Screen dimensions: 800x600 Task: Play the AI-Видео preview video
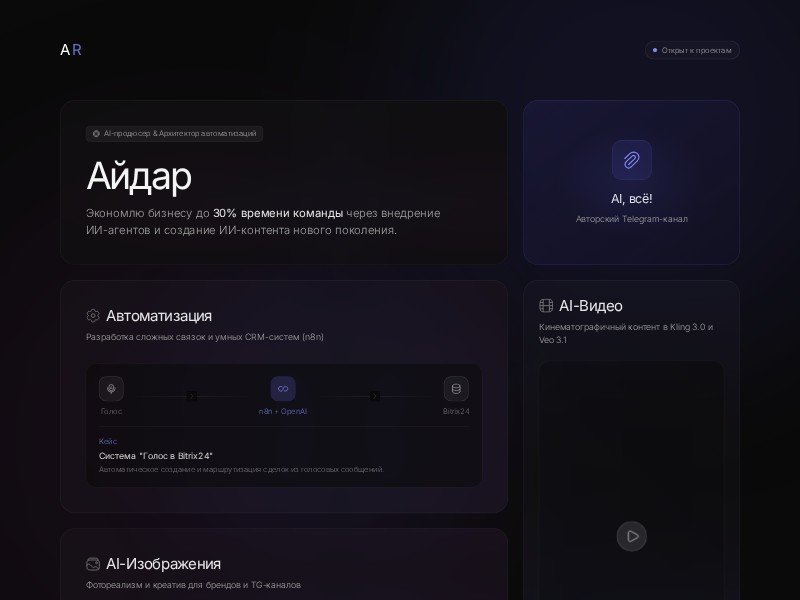coord(632,536)
